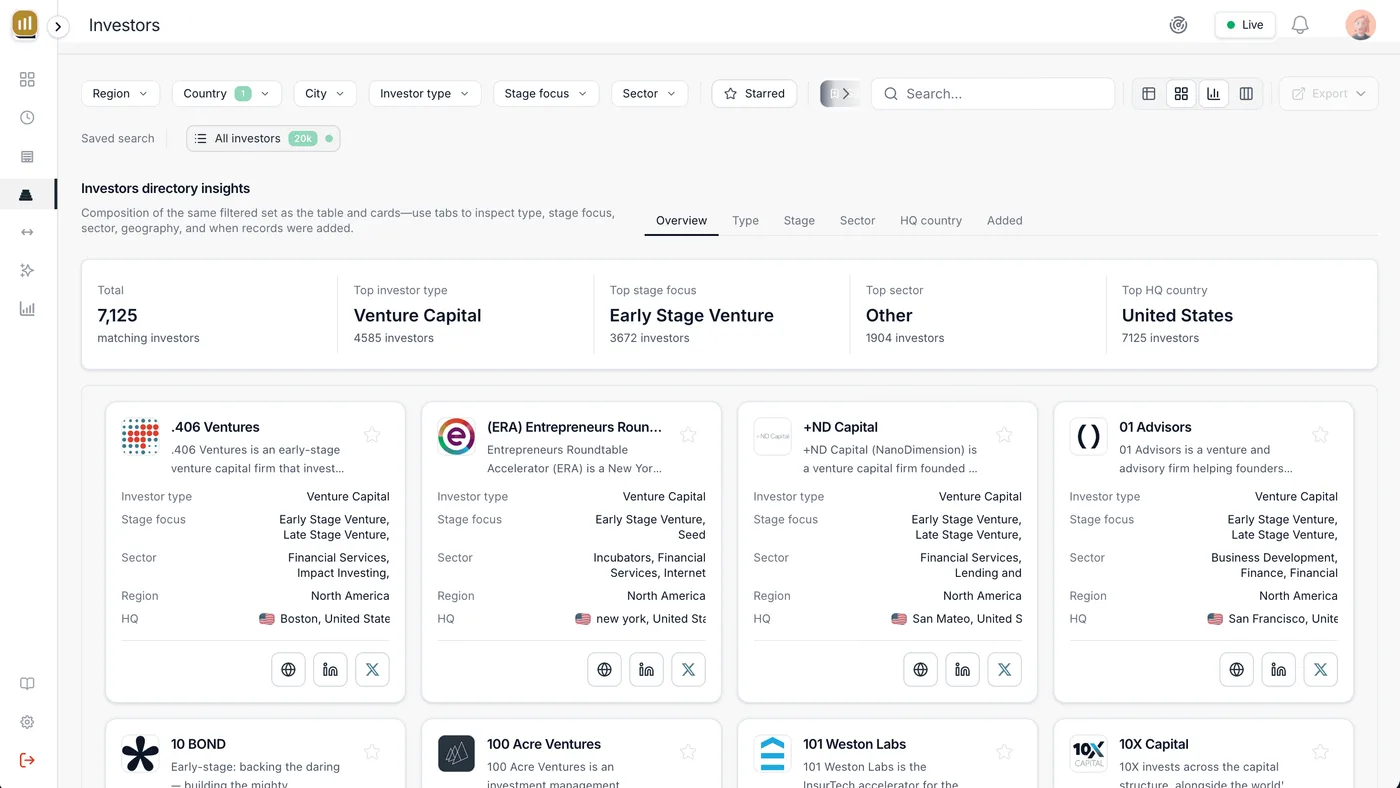Viewport: 1400px width, 788px height.
Task: Toggle the Starred filter
Action: click(754, 93)
